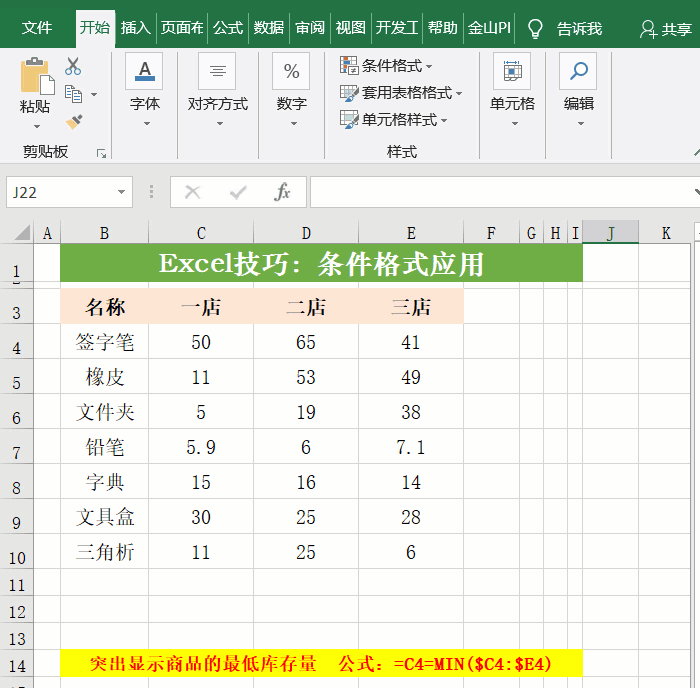Expand the Number (数字) group arrow

(x=293, y=124)
